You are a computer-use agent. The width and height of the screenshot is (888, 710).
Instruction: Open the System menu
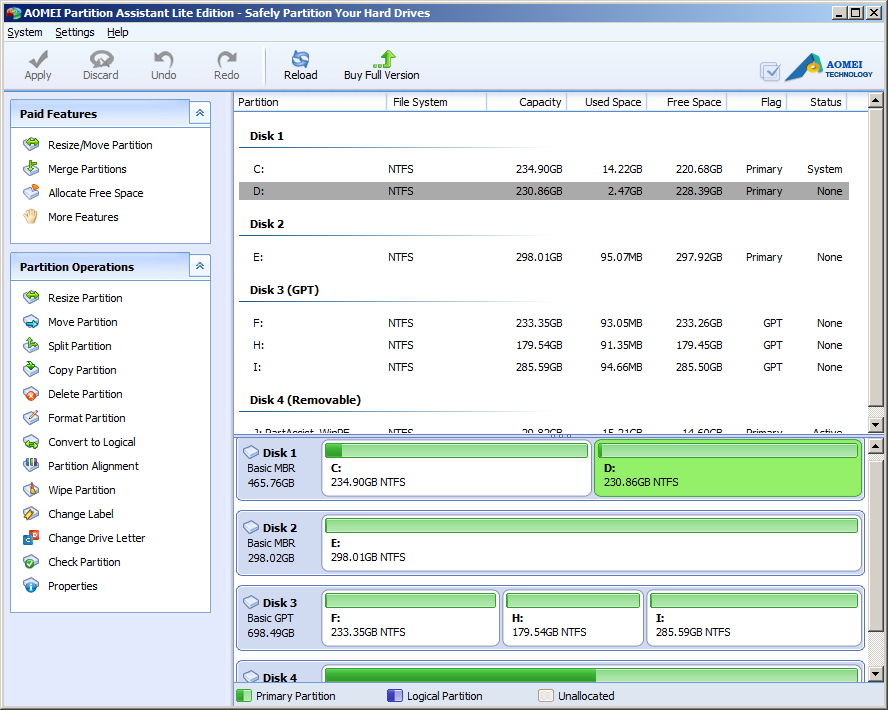click(x=25, y=32)
